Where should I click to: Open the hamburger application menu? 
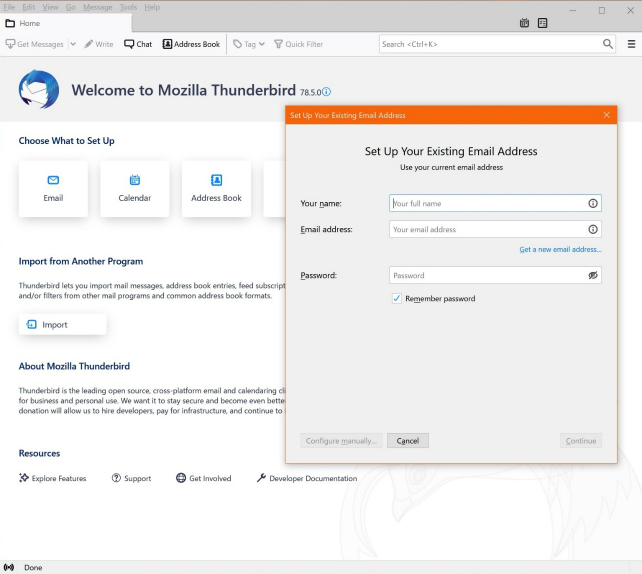coord(631,44)
